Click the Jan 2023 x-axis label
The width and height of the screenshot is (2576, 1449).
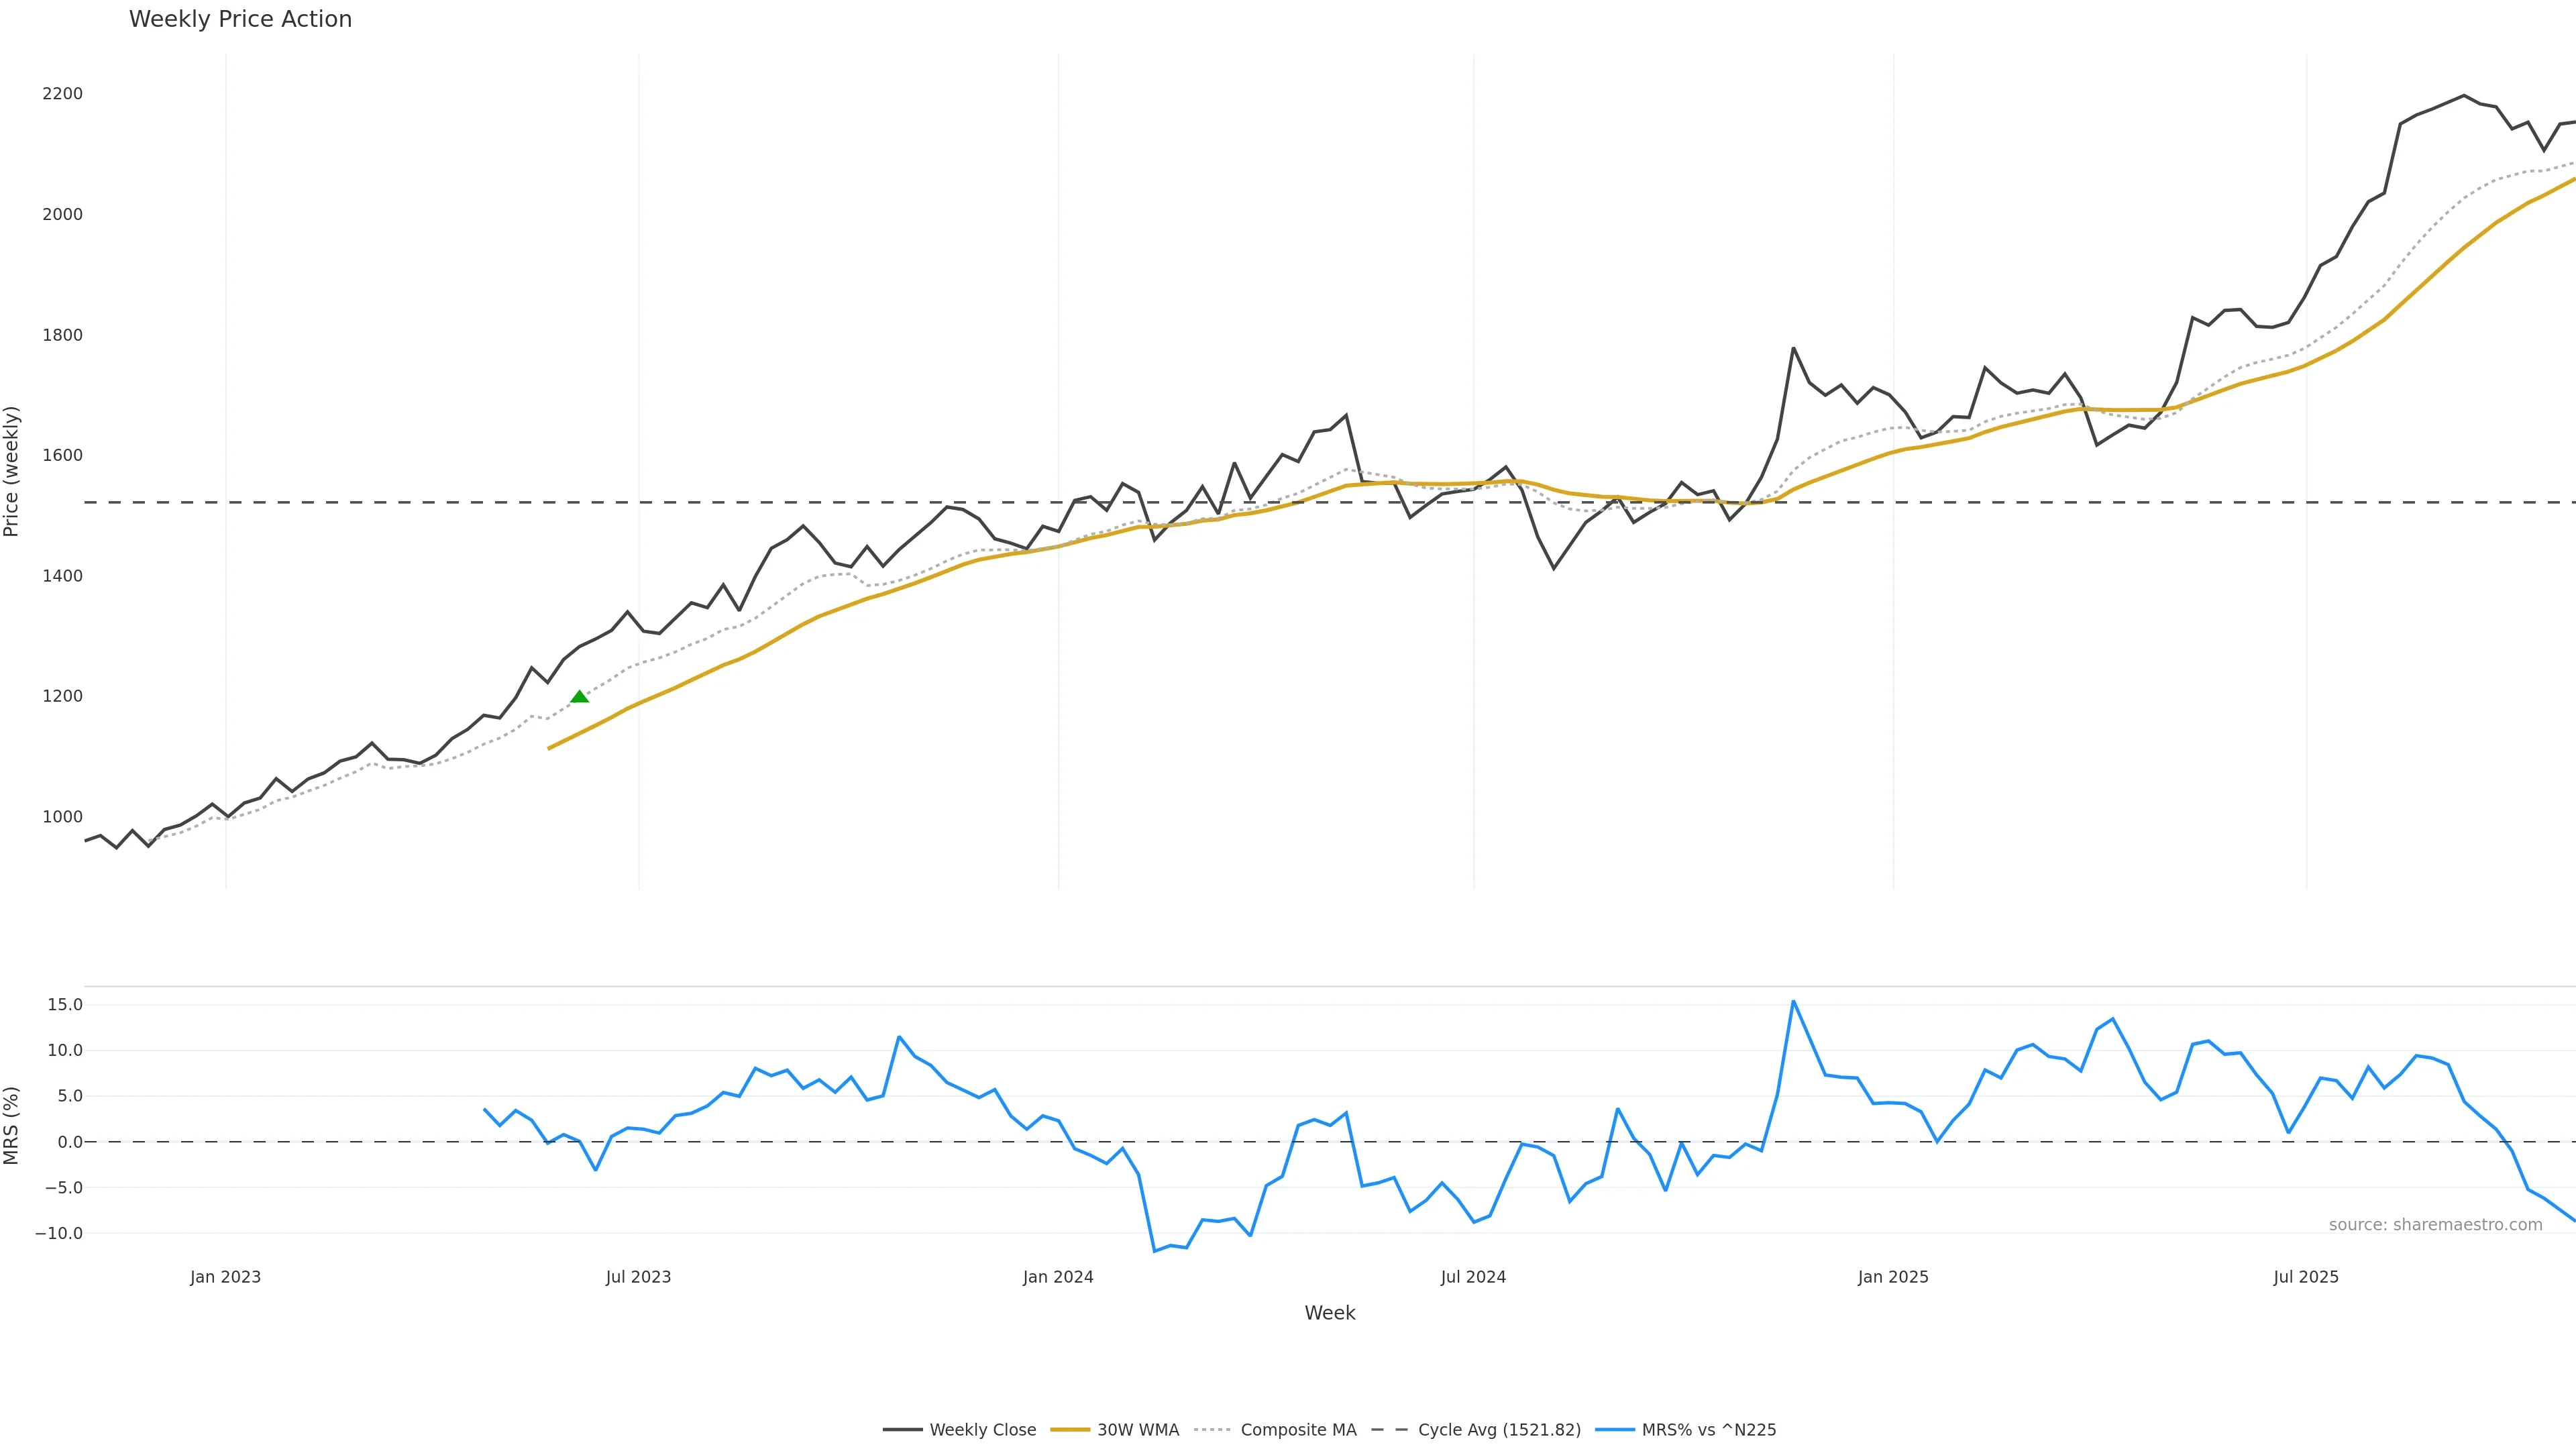click(225, 1277)
